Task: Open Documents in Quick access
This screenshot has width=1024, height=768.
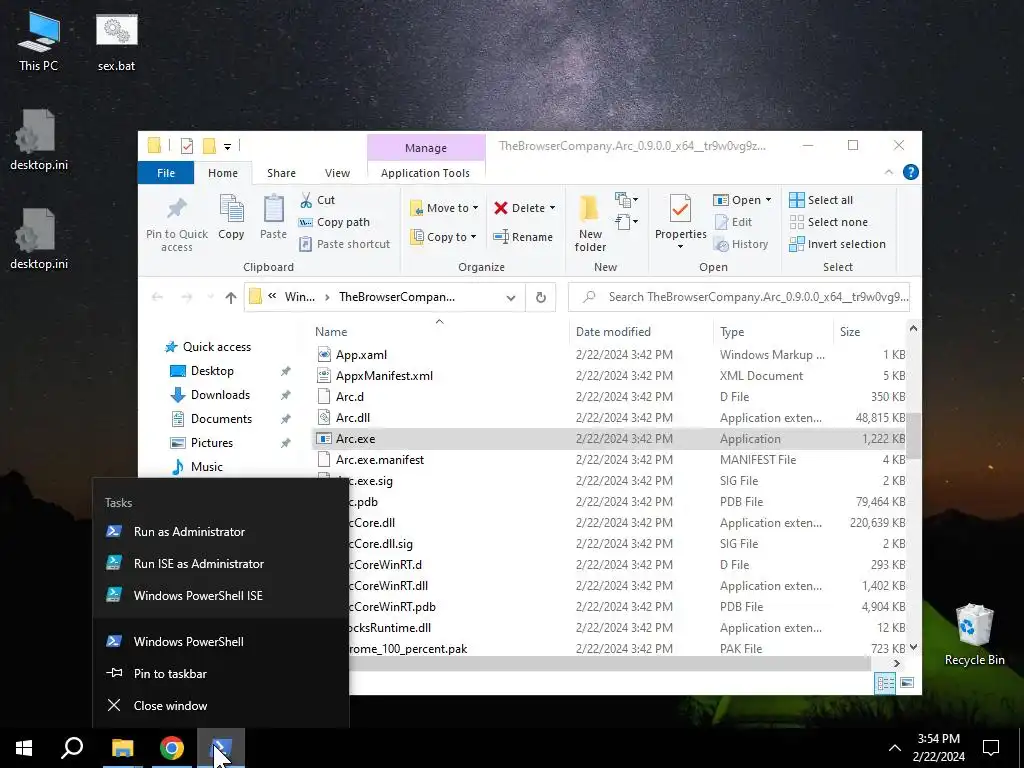Action: pos(221,419)
